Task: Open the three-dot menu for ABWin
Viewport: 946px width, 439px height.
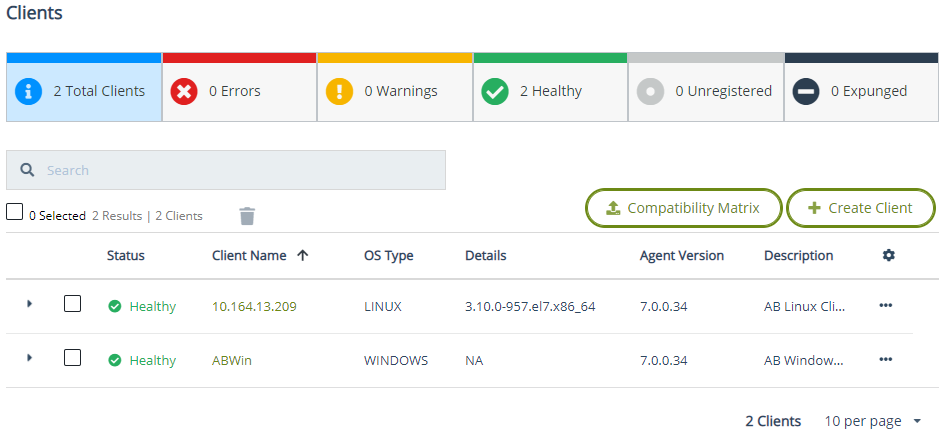Action: [x=885, y=360]
